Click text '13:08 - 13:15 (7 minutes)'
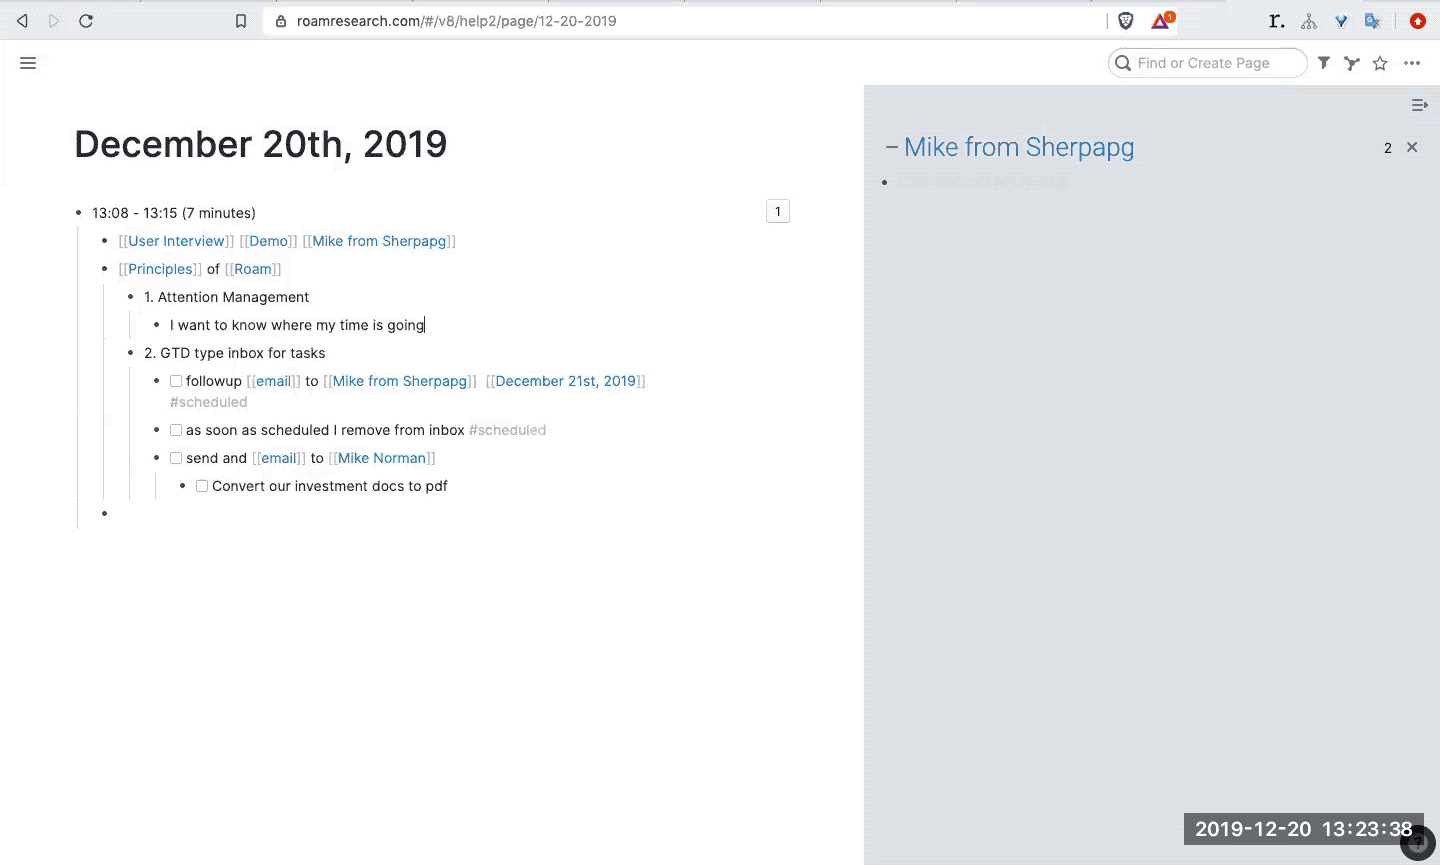The height and width of the screenshot is (865, 1440). [174, 213]
